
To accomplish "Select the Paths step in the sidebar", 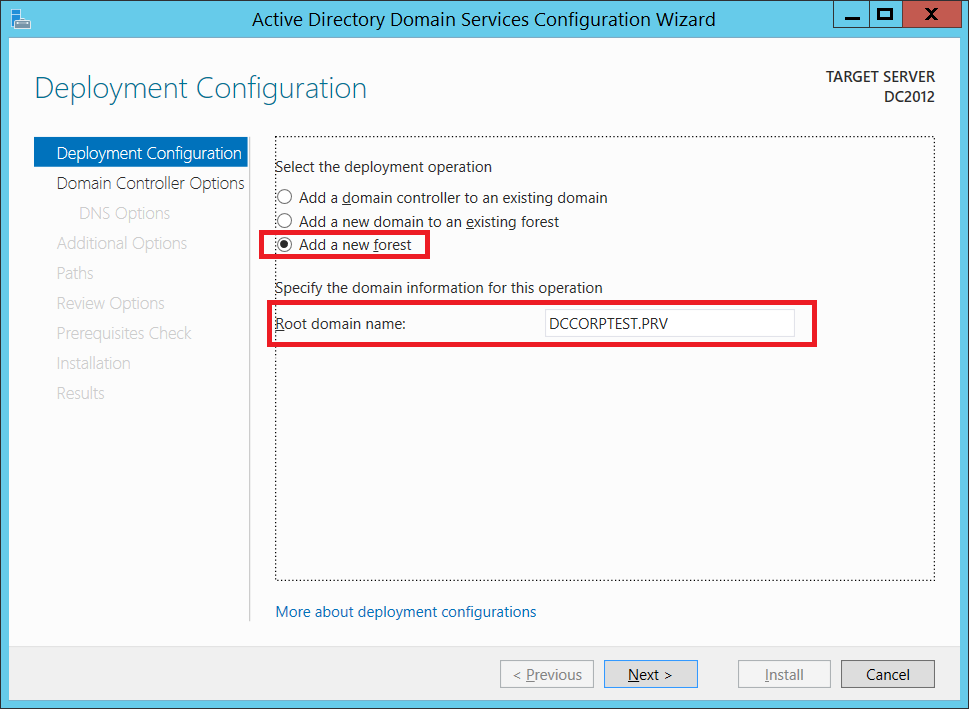I will 75,273.
